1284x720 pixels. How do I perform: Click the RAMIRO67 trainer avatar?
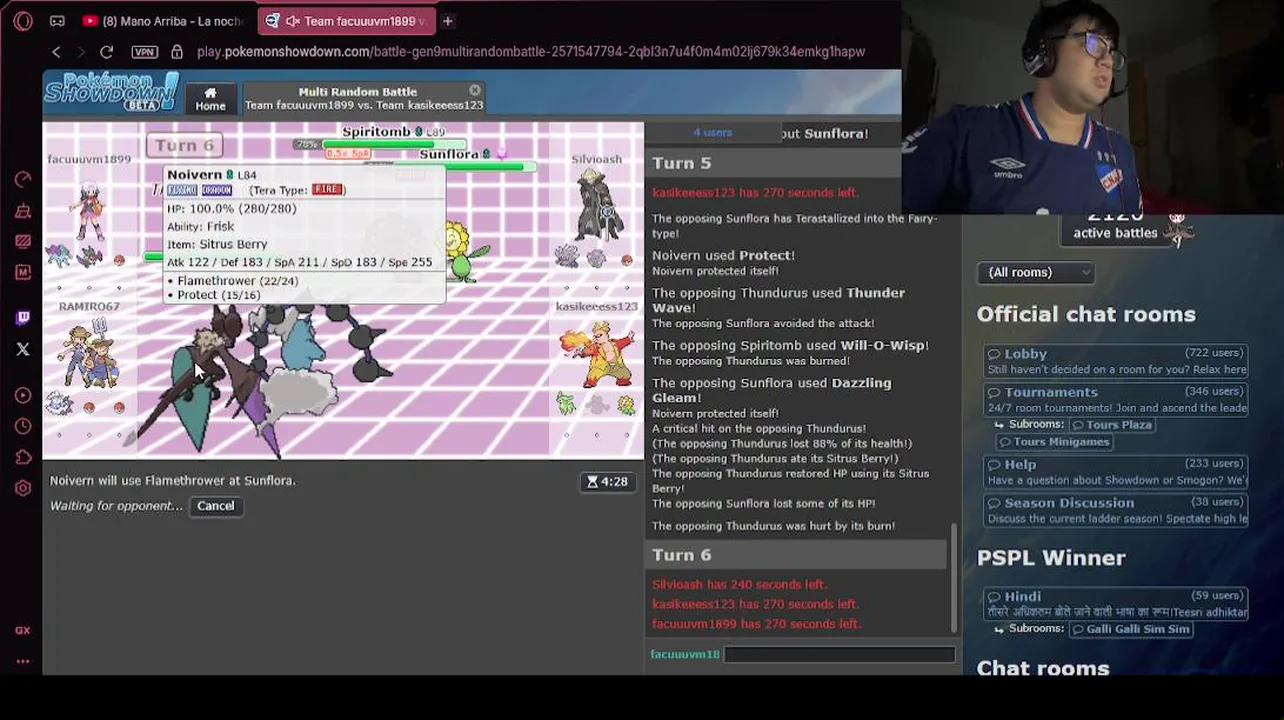coord(88,352)
